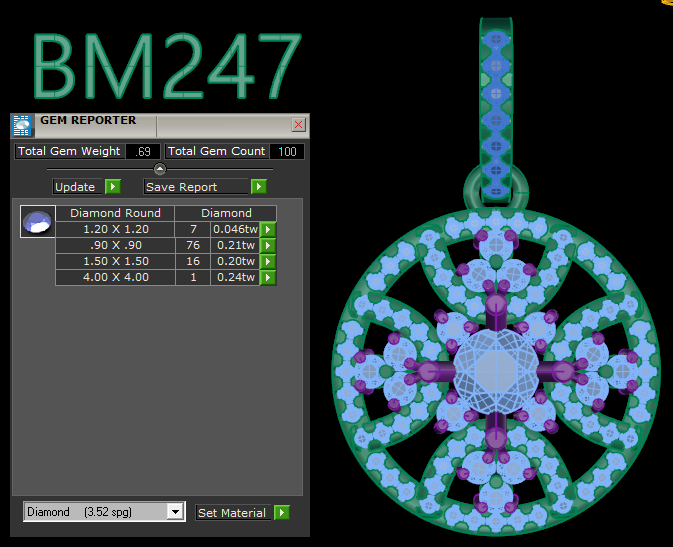Click the Update button label
Image resolution: width=673 pixels, height=547 pixels.
pos(76,187)
